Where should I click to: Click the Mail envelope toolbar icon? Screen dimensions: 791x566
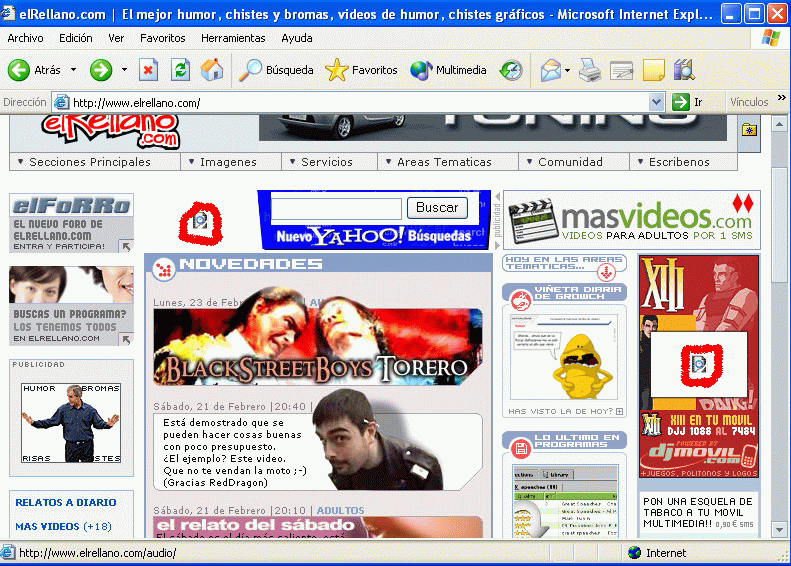550,70
